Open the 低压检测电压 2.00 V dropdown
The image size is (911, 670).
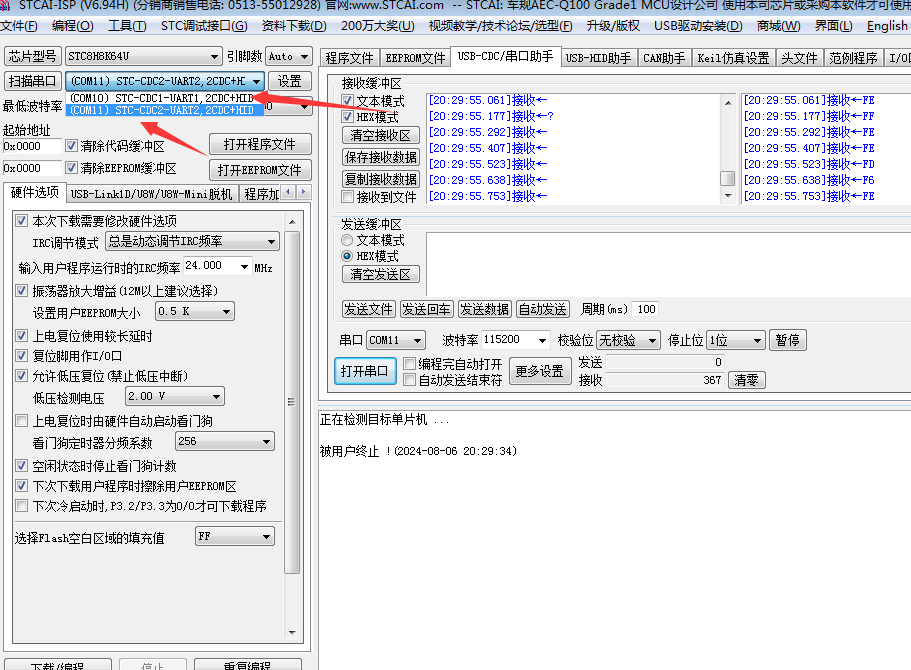[175, 396]
